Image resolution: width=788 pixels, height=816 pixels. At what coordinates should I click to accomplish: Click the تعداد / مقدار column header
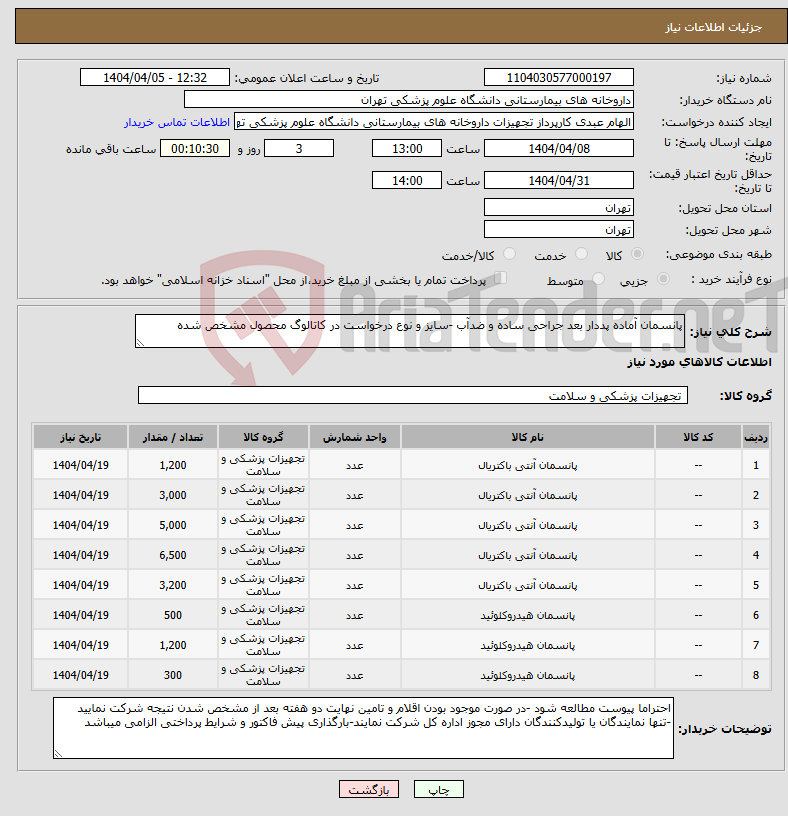173,437
